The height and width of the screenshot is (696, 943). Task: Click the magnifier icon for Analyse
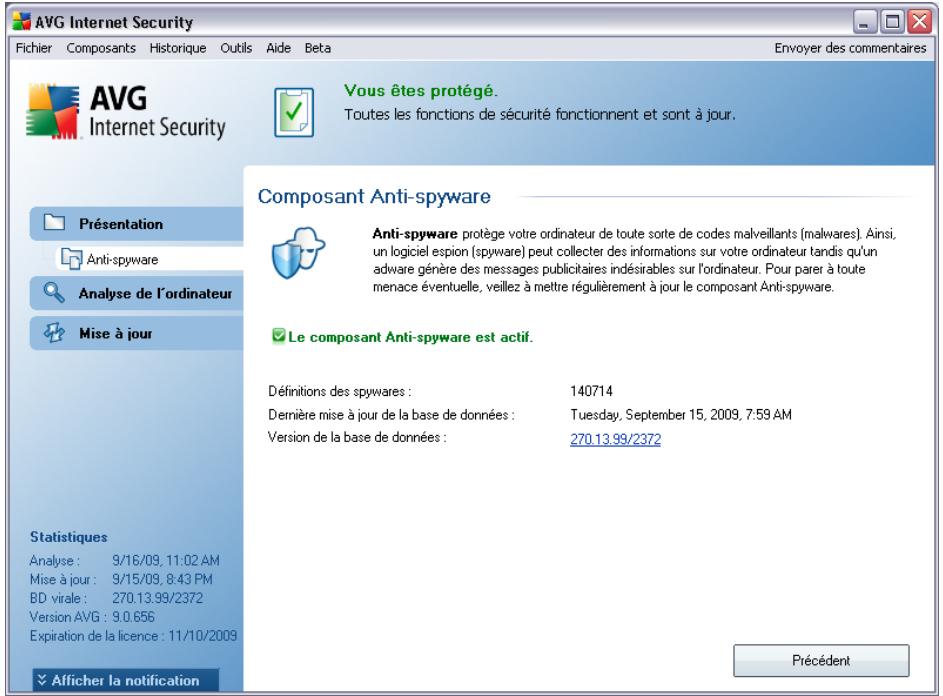pos(54,293)
